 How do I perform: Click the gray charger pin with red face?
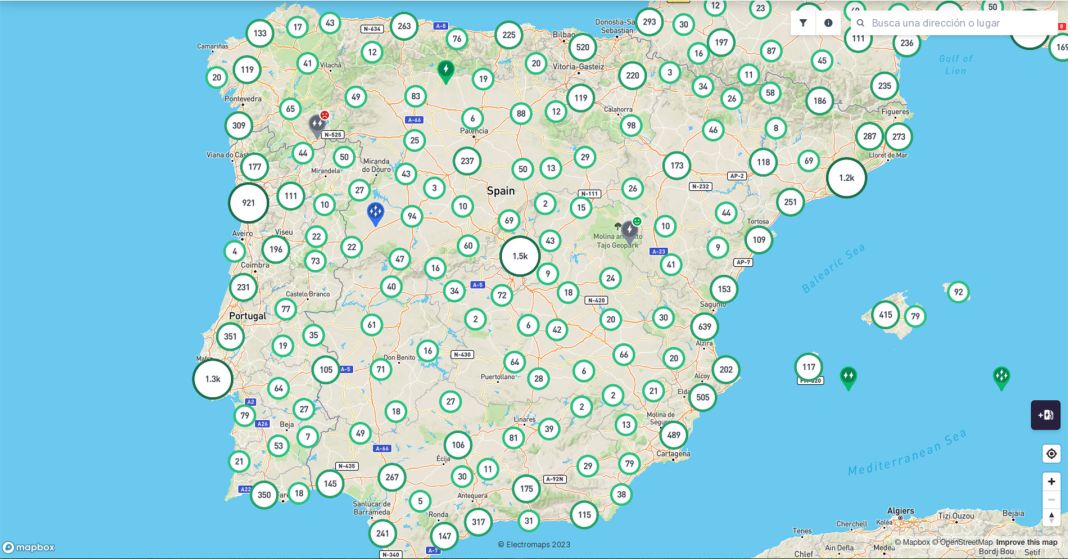(x=317, y=125)
